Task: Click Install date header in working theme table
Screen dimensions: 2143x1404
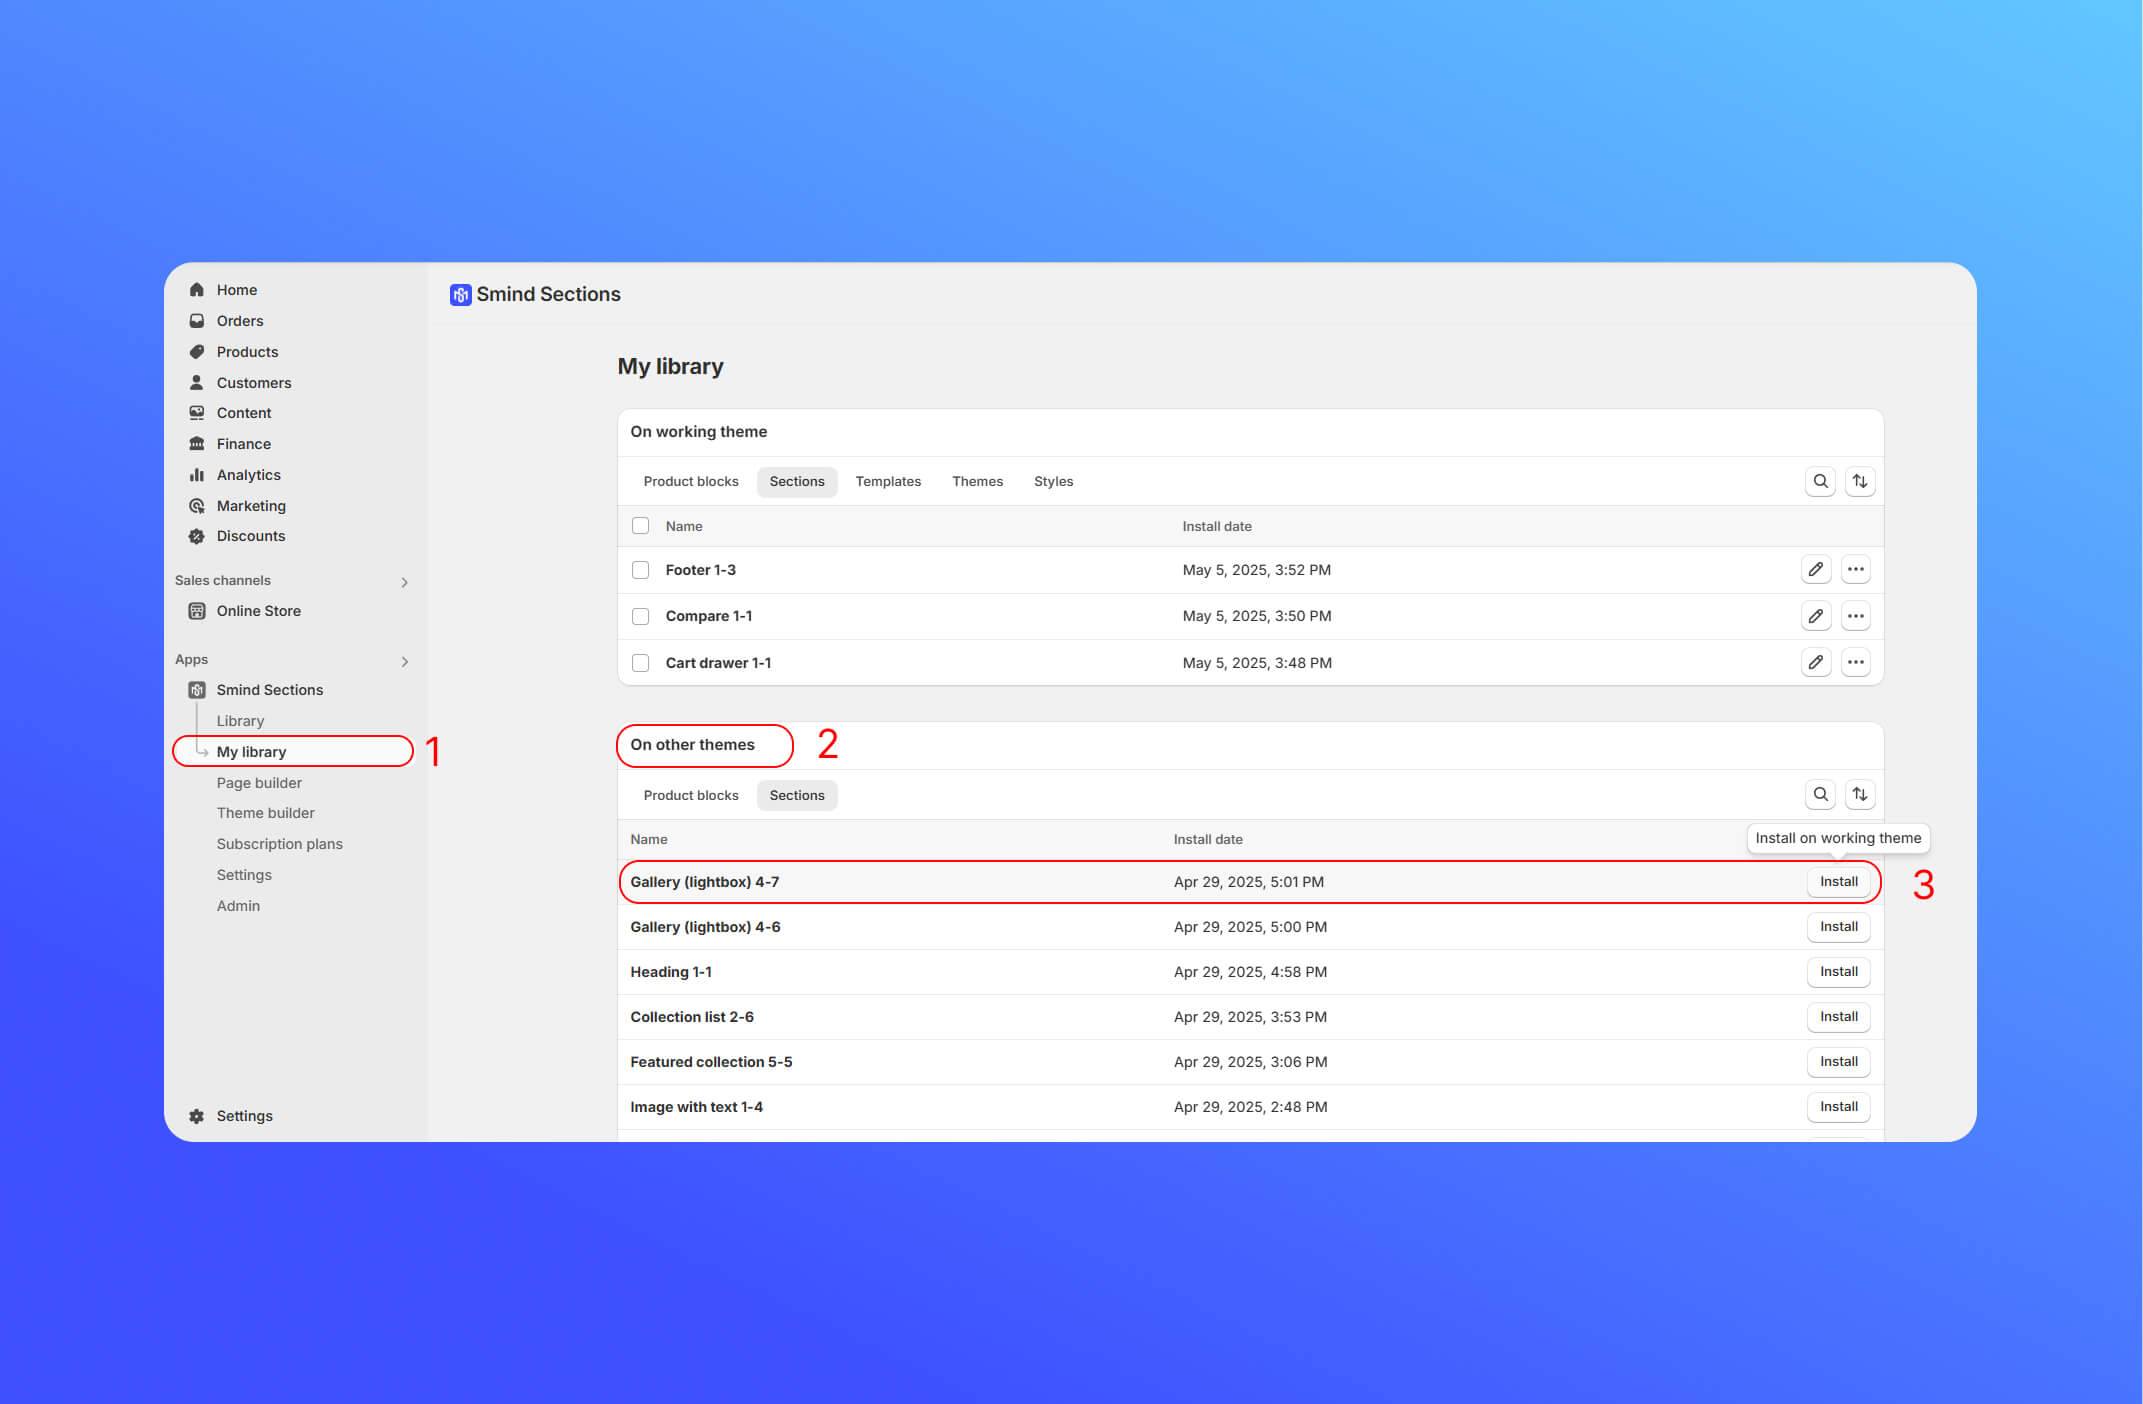Action: 1217,526
